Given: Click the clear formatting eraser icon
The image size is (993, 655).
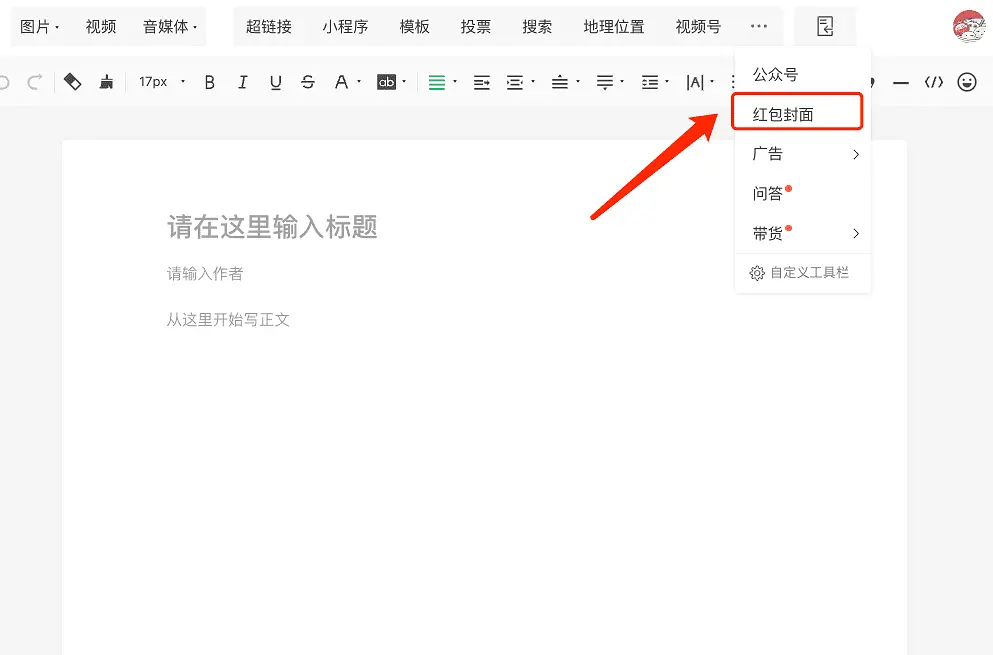Looking at the screenshot, I should (x=72, y=81).
